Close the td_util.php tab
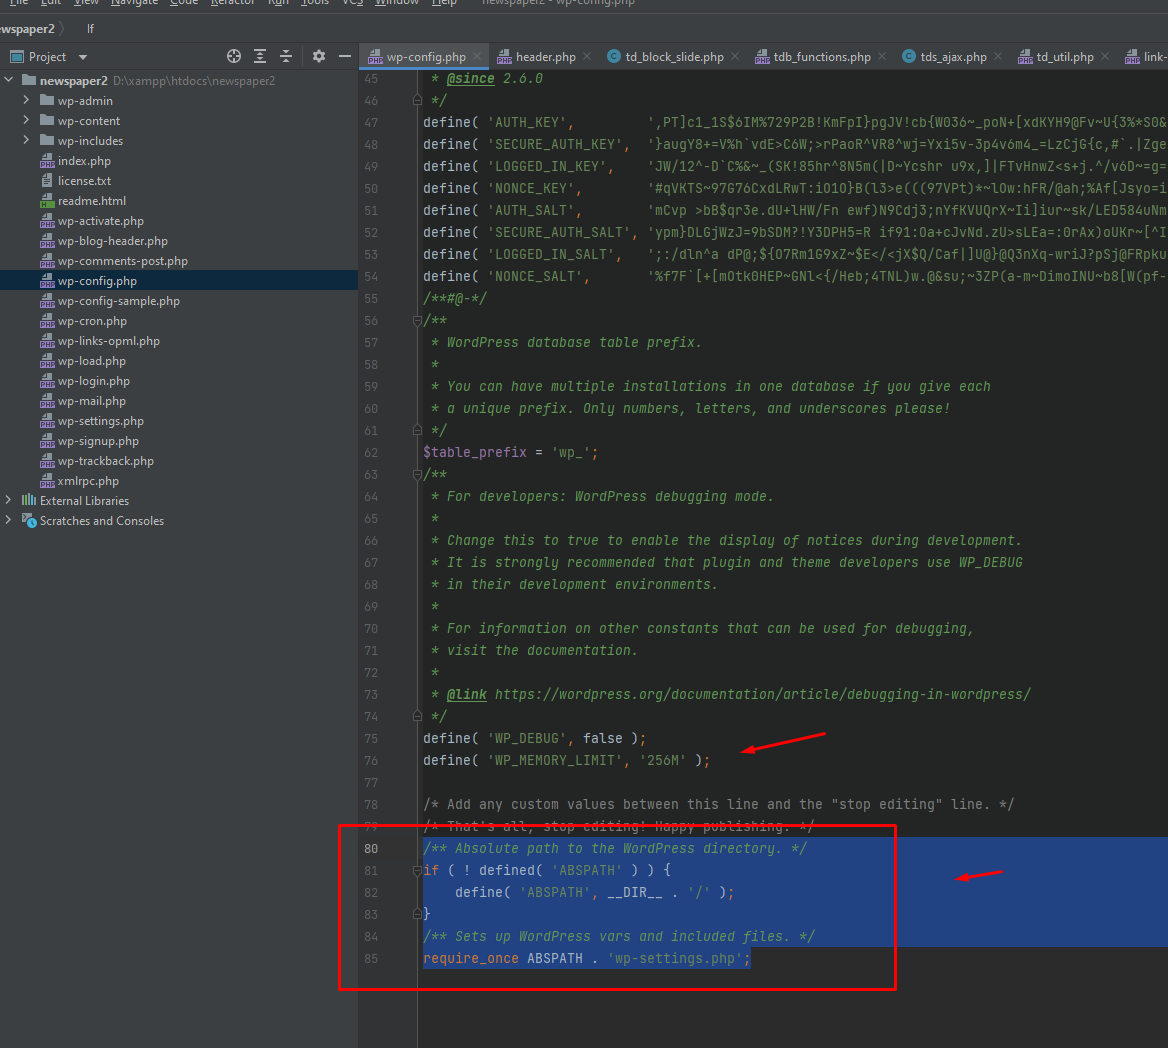Viewport: 1168px width, 1048px height. (x=1105, y=56)
